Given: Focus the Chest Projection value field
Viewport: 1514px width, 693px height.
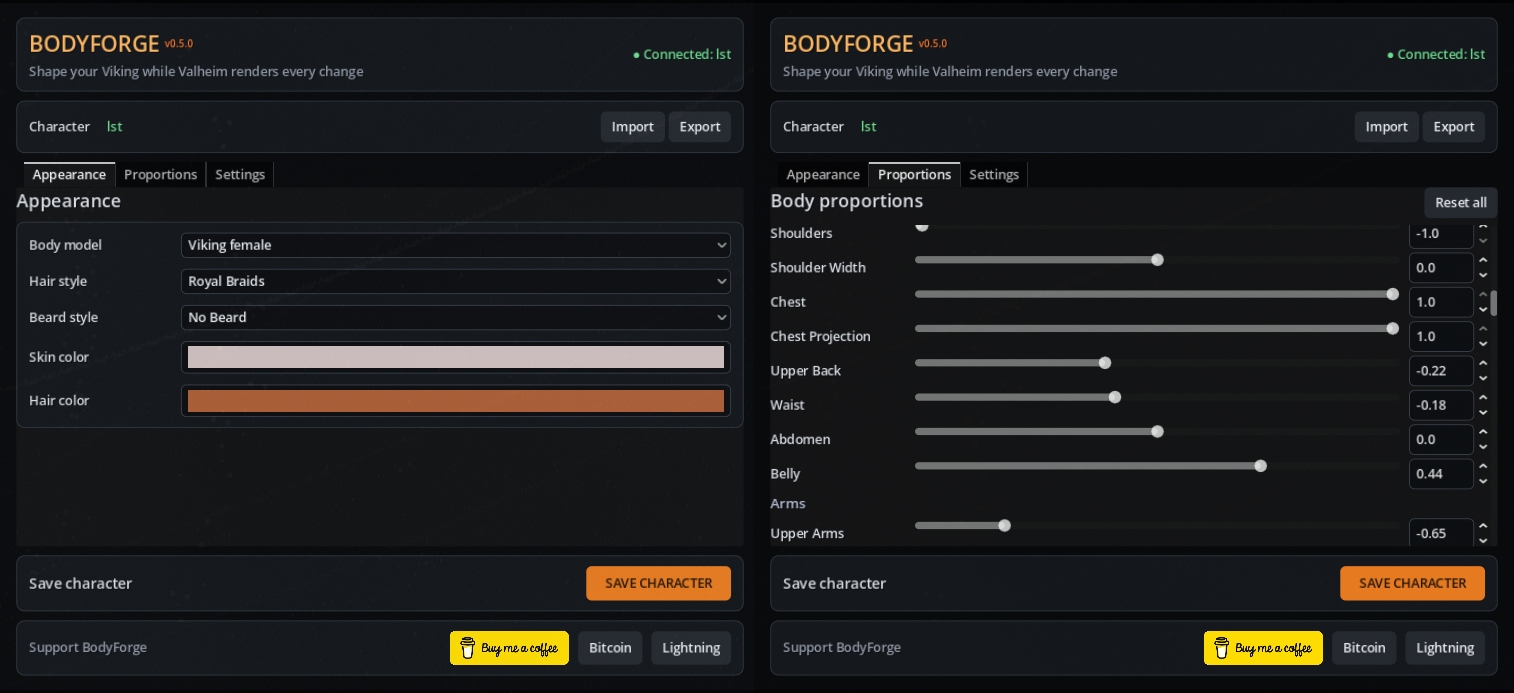Looking at the screenshot, I should (1441, 336).
